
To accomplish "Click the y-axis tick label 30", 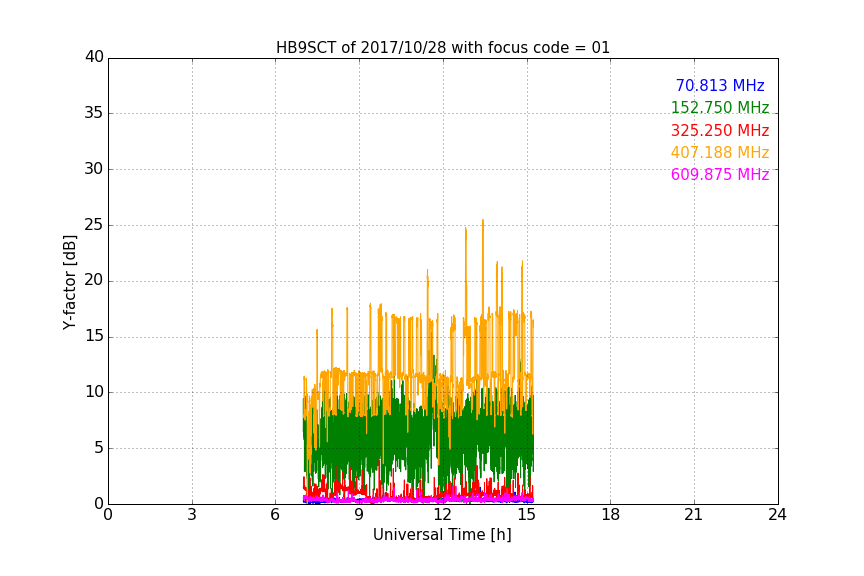I will coord(94,169).
